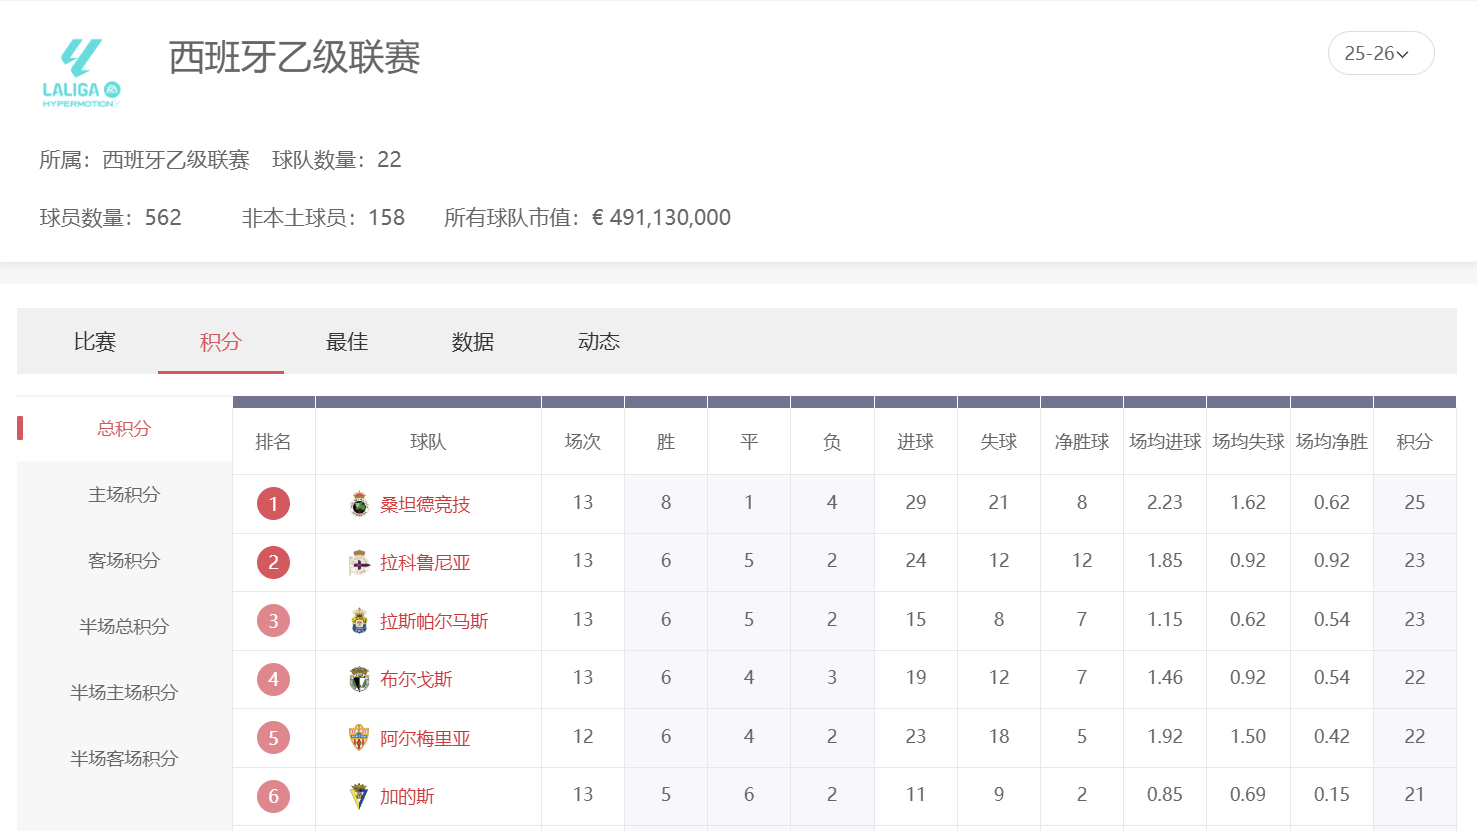Switch to the 数据 tab

click(x=472, y=341)
